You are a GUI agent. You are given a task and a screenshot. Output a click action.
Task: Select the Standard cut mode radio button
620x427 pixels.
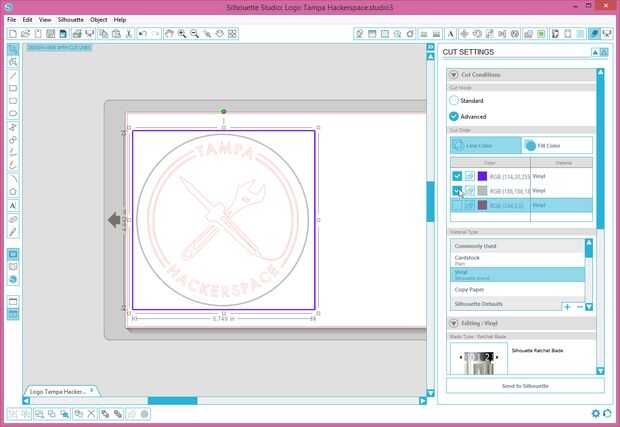(x=454, y=100)
